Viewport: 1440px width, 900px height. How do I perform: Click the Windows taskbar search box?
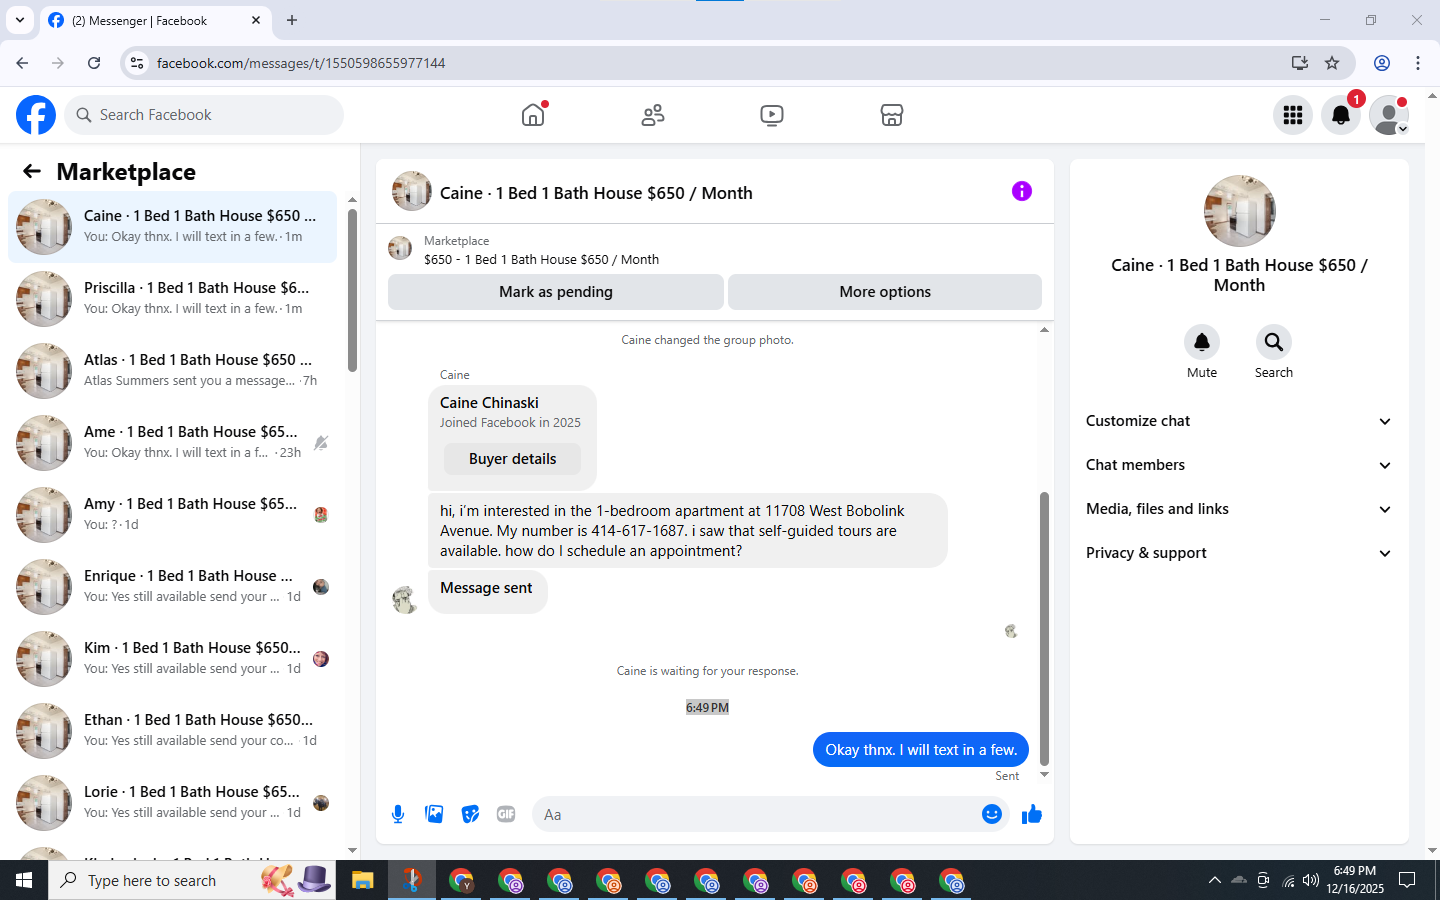pos(192,881)
